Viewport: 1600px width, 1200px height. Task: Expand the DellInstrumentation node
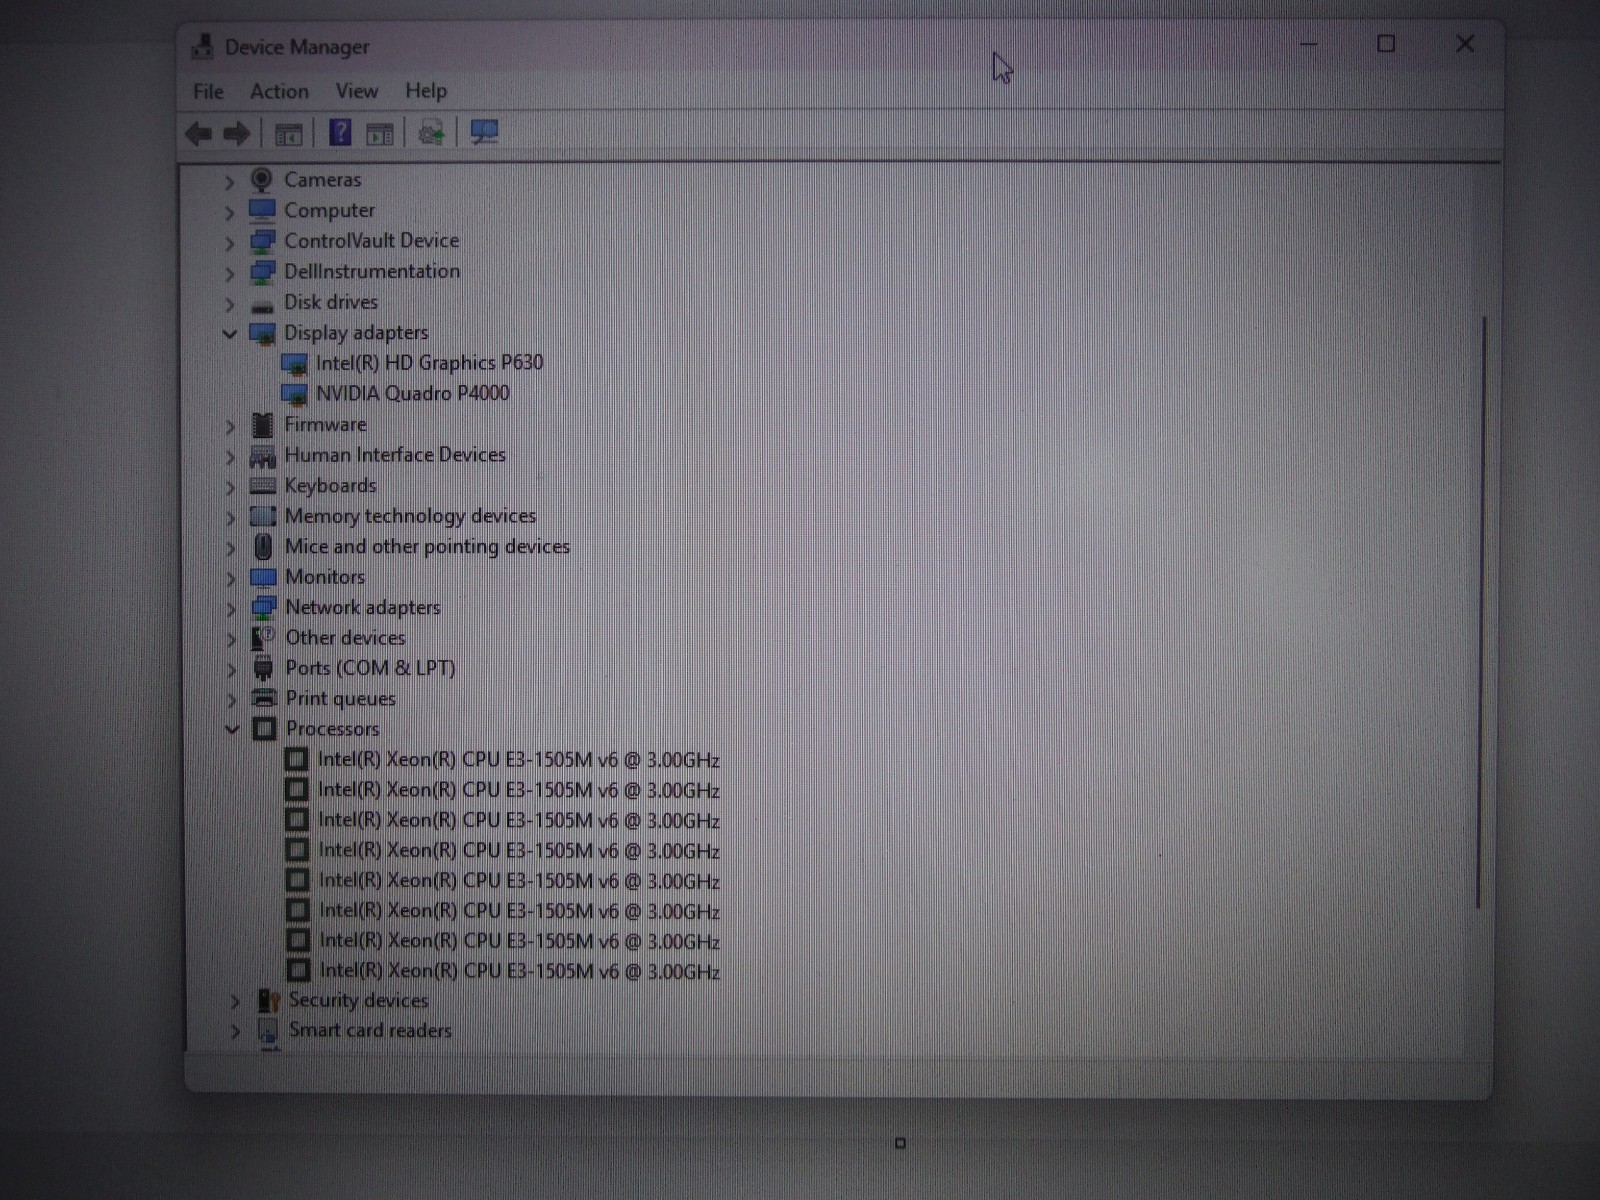[x=229, y=273]
